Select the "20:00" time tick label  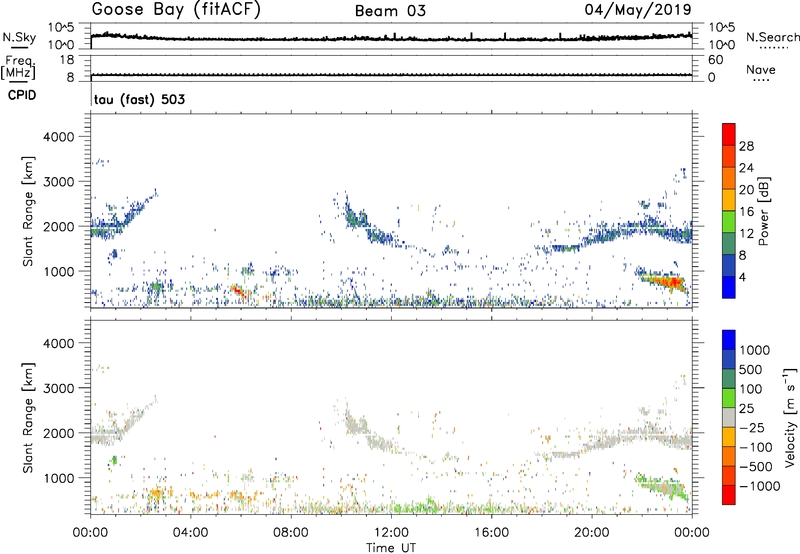point(591,533)
